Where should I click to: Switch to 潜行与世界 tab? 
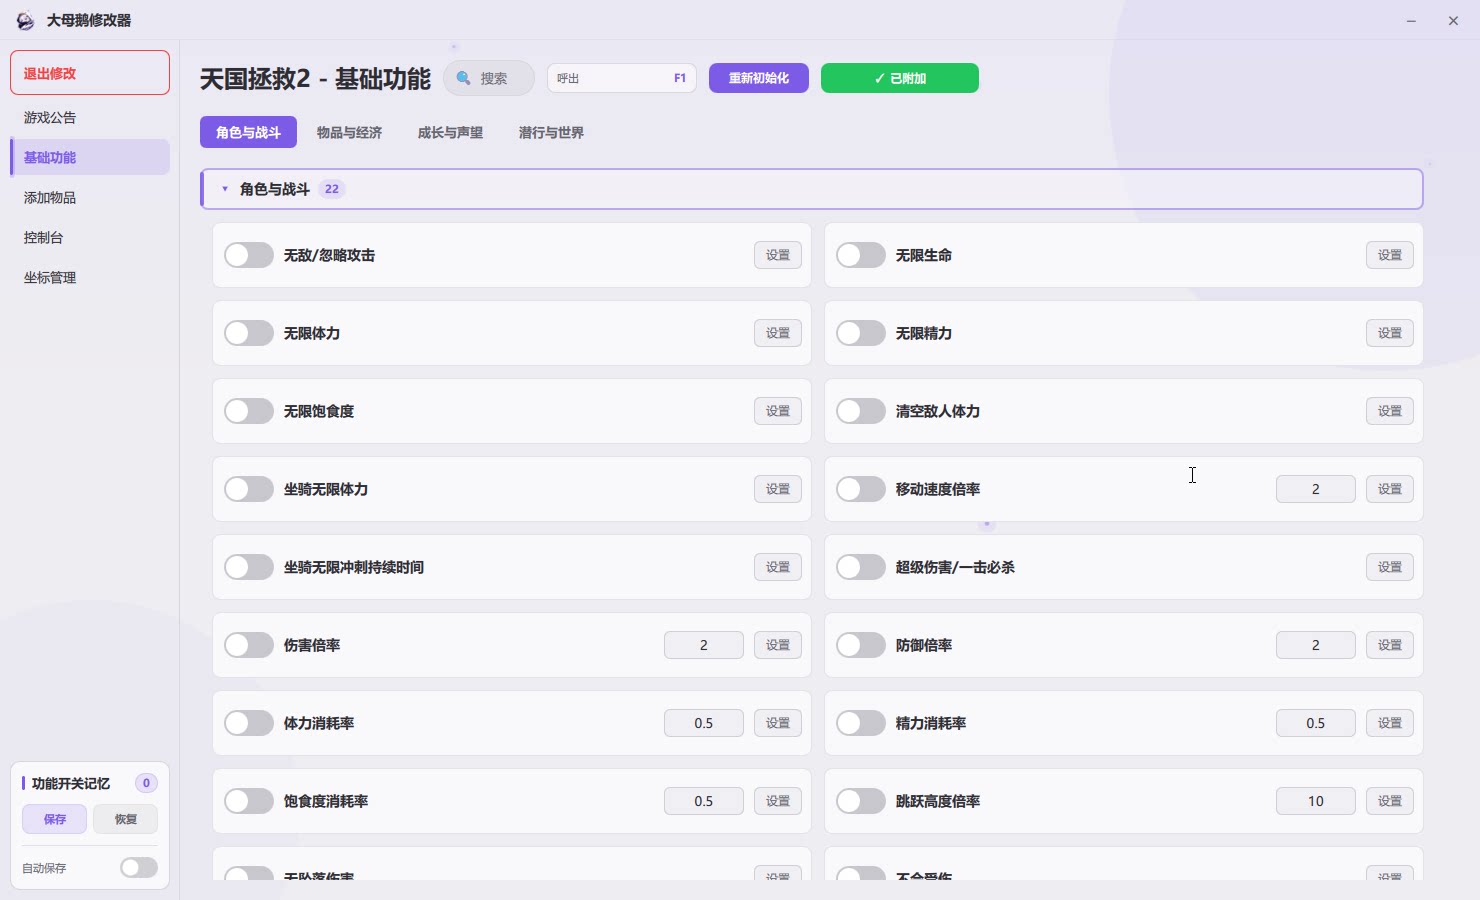click(551, 132)
